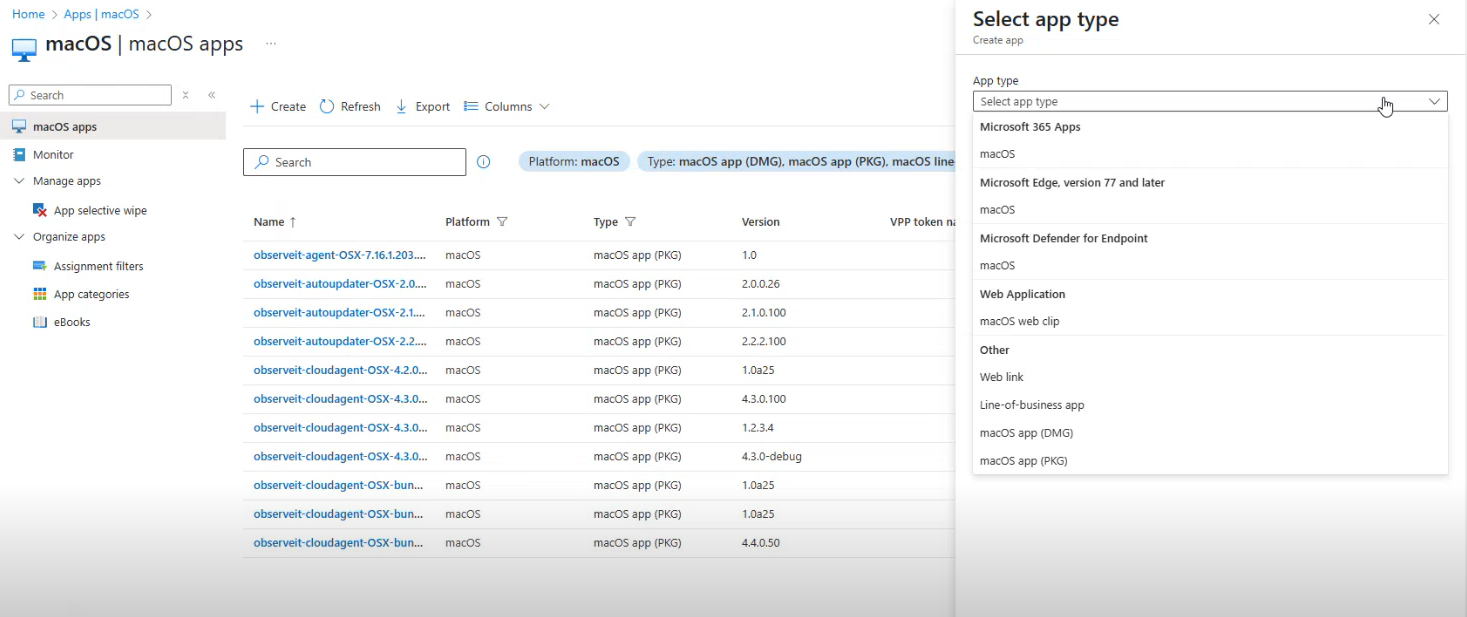
Task: Click the Columns list icon
Action: tap(471, 107)
